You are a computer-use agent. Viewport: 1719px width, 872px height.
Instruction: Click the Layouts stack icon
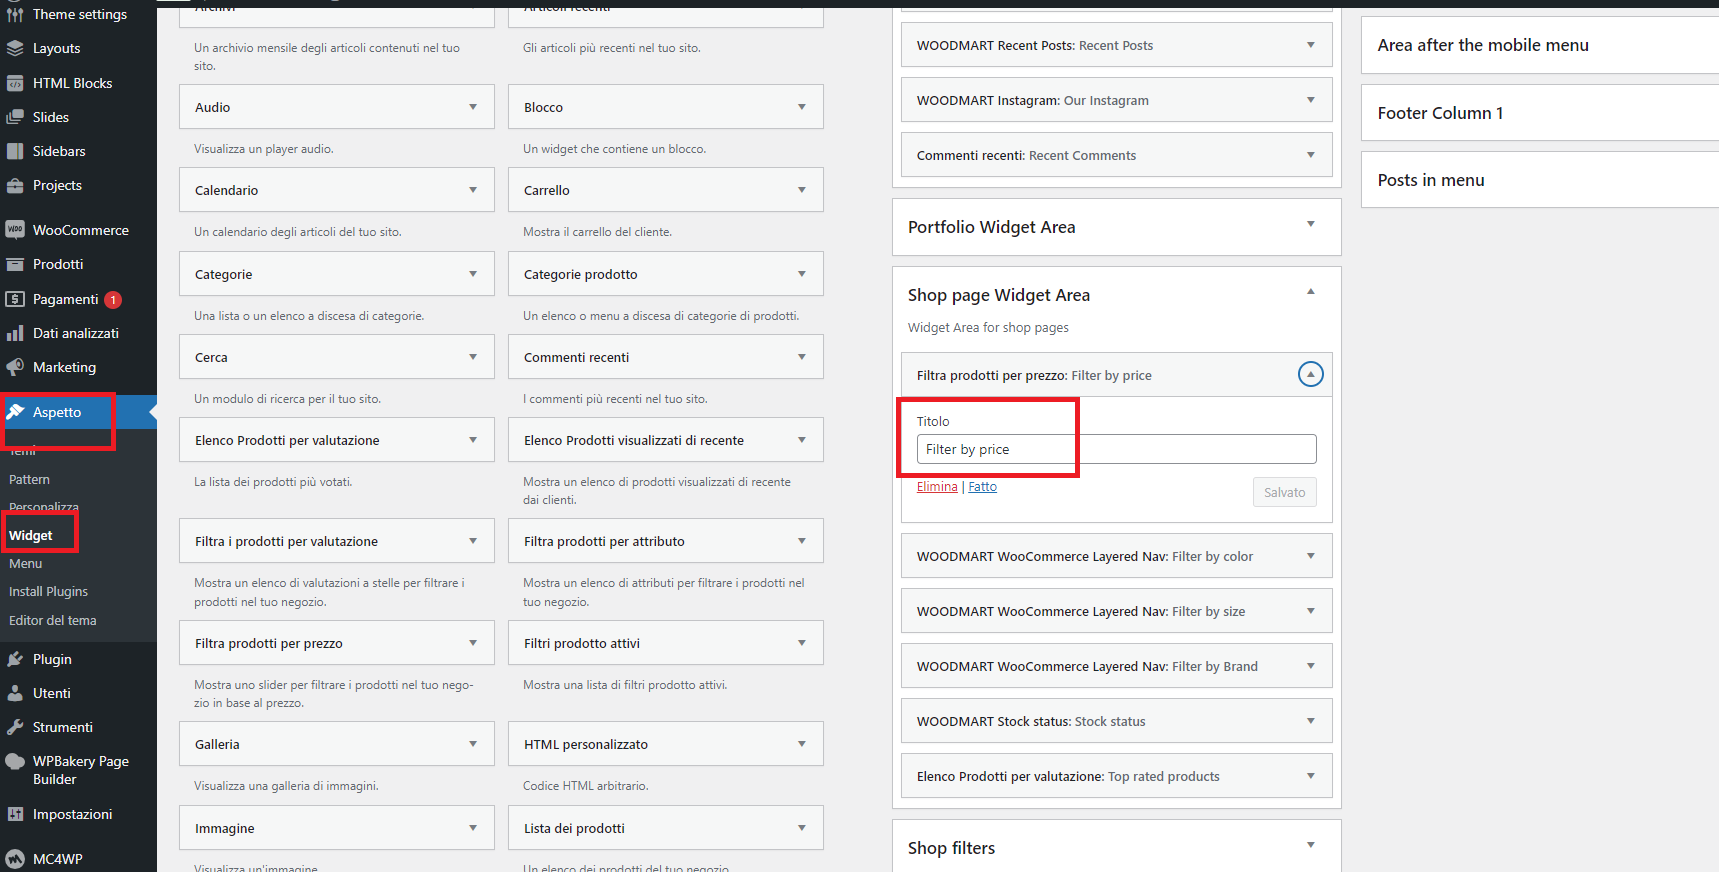15,48
